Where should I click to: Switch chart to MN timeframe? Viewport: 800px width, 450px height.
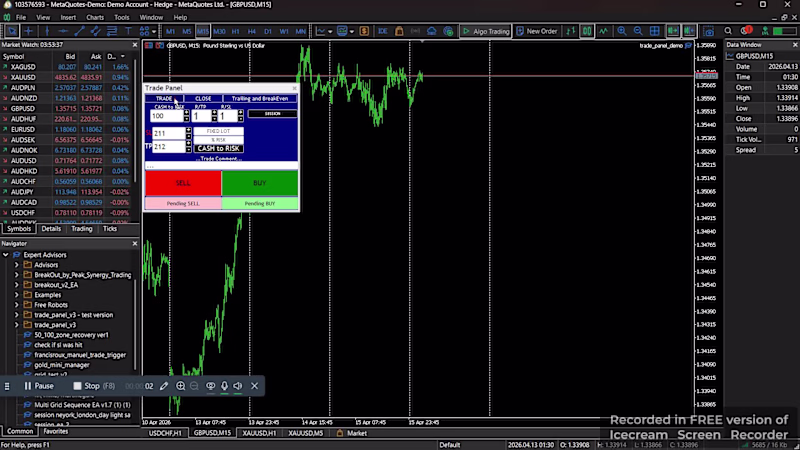coord(301,31)
